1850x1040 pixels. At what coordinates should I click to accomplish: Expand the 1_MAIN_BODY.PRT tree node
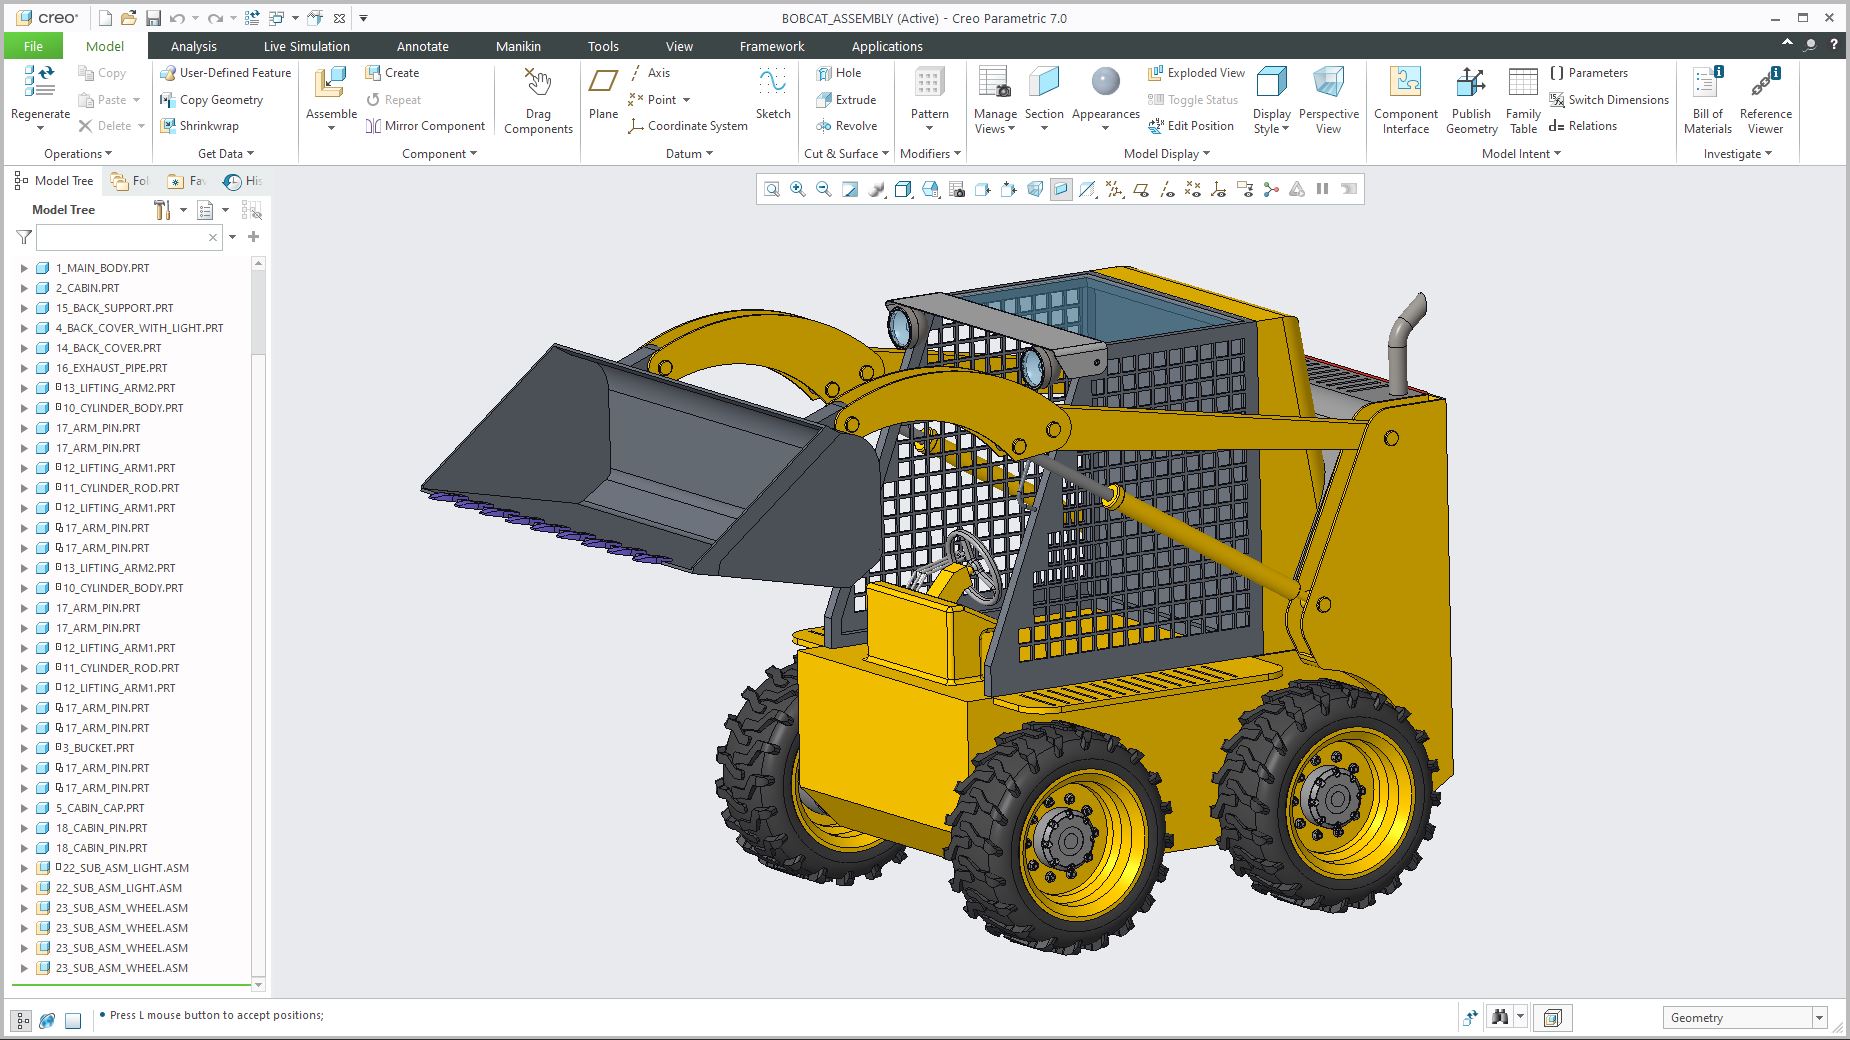click(x=25, y=268)
